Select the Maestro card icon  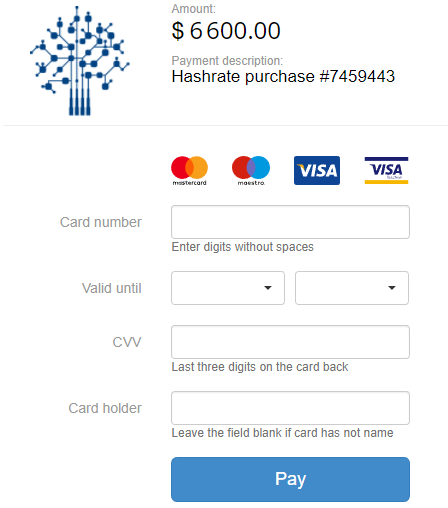pos(251,170)
